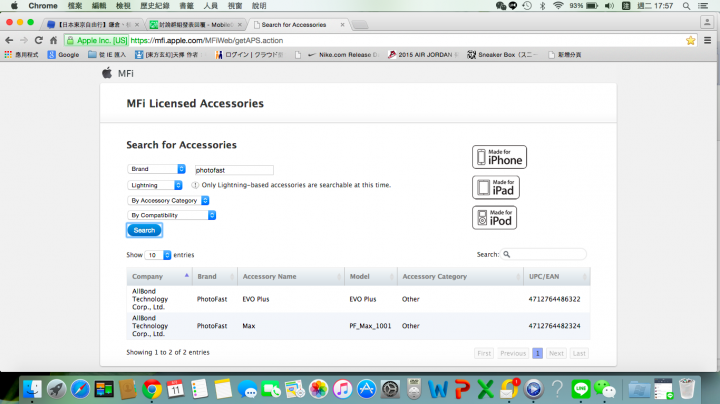
Task: Open the Brand search-type dropdown
Action: tap(156, 169)
